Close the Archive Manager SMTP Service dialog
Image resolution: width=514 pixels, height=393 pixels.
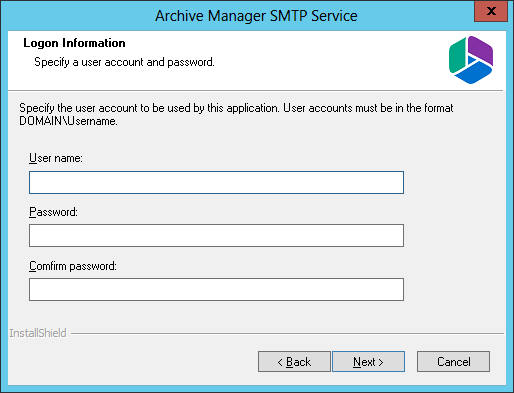click(491, 11)
